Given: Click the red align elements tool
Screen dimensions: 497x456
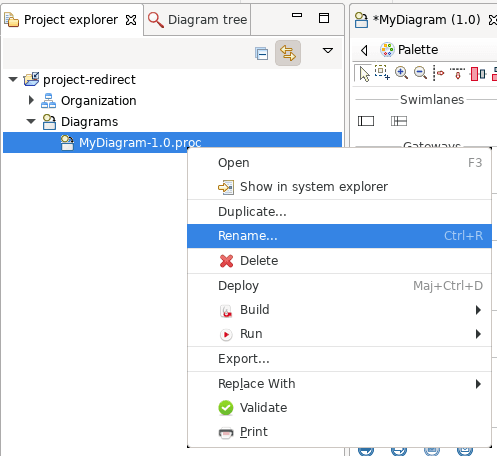Looking at the screenshot, I should 478,74.
